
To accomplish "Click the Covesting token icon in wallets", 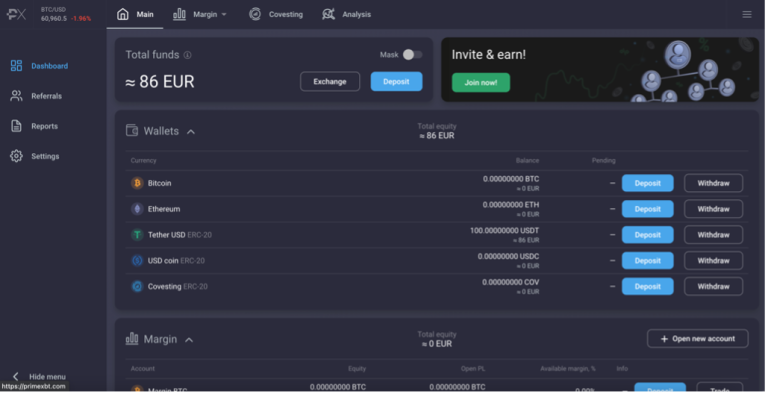I will point(138,287).
